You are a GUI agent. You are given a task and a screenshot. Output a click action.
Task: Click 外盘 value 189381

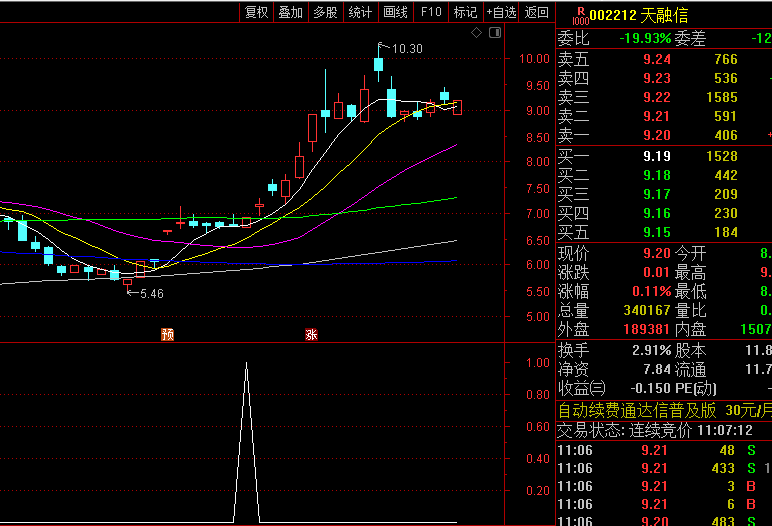pyautogui.click(x=647, y=329)
